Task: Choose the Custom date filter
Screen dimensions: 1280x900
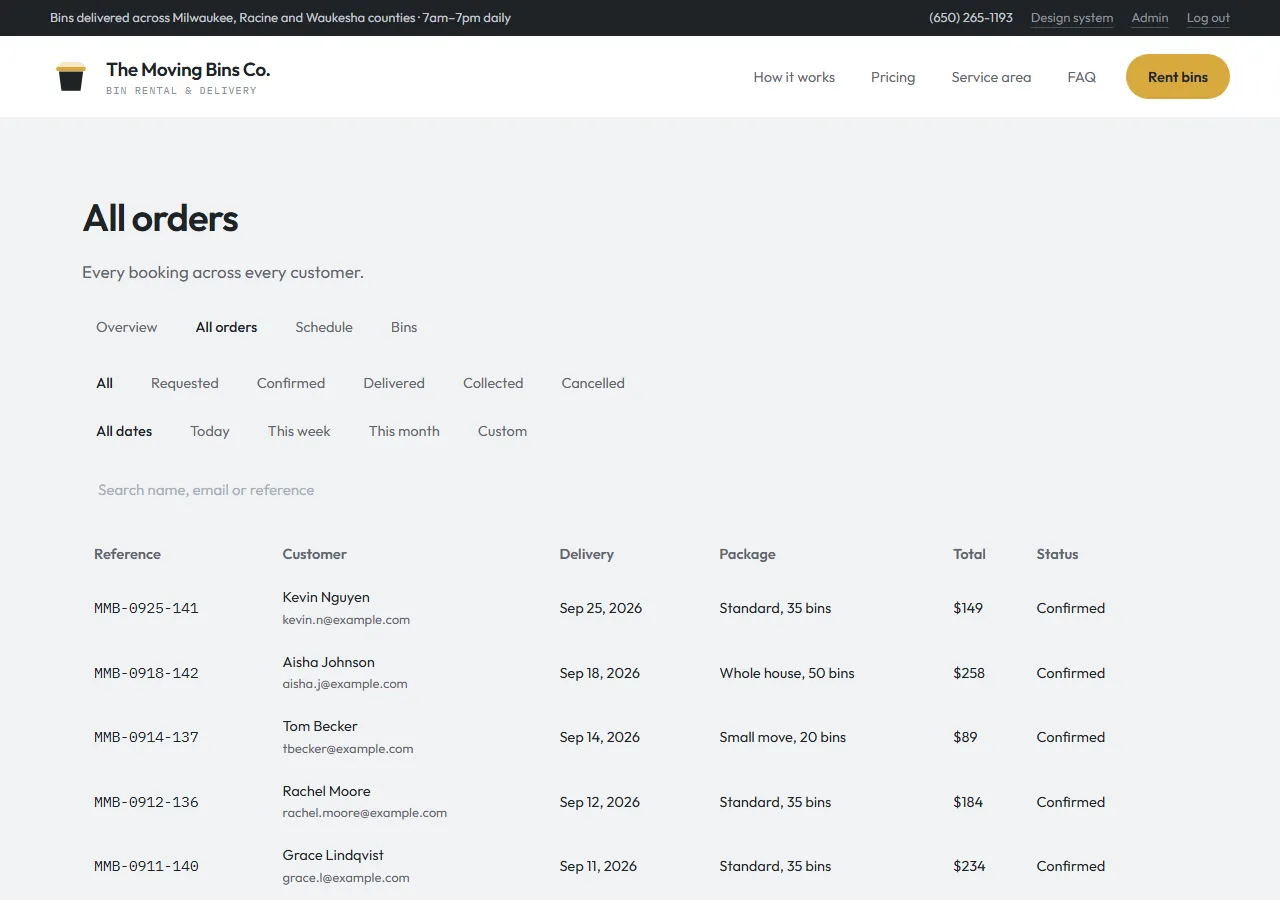Action: click(x=502, y=431)
